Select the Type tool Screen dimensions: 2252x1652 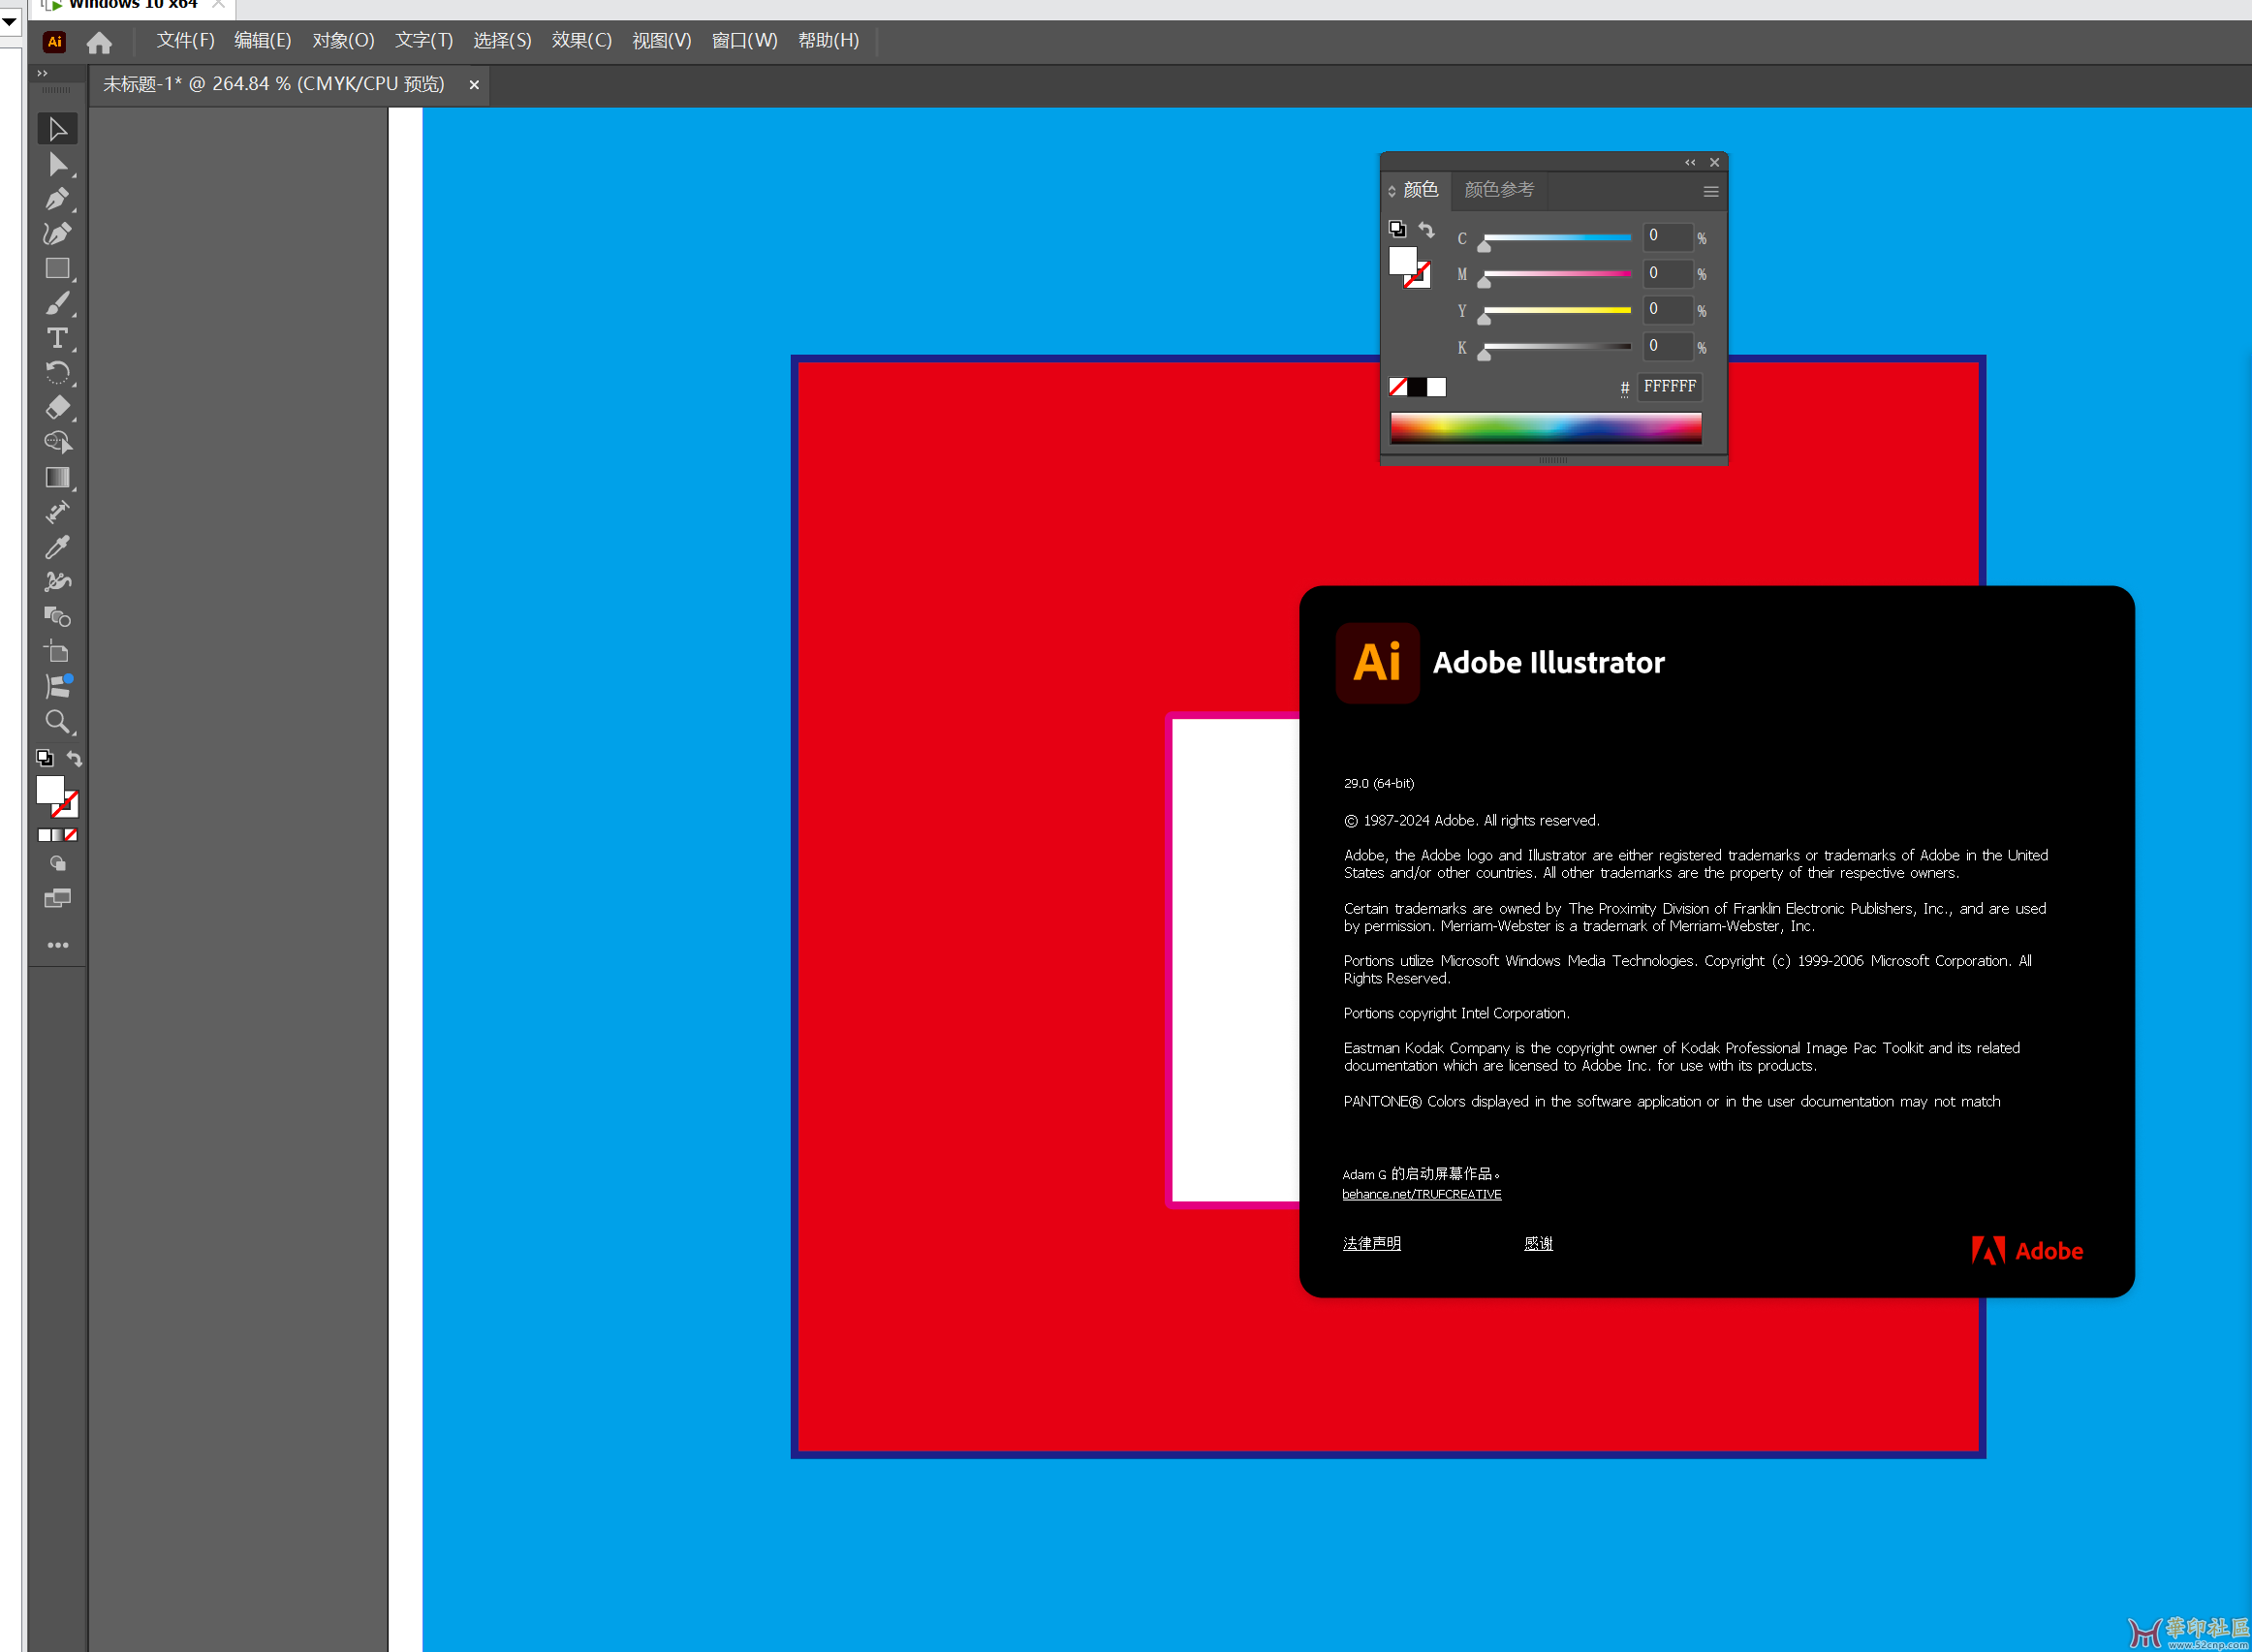point(57,338)
